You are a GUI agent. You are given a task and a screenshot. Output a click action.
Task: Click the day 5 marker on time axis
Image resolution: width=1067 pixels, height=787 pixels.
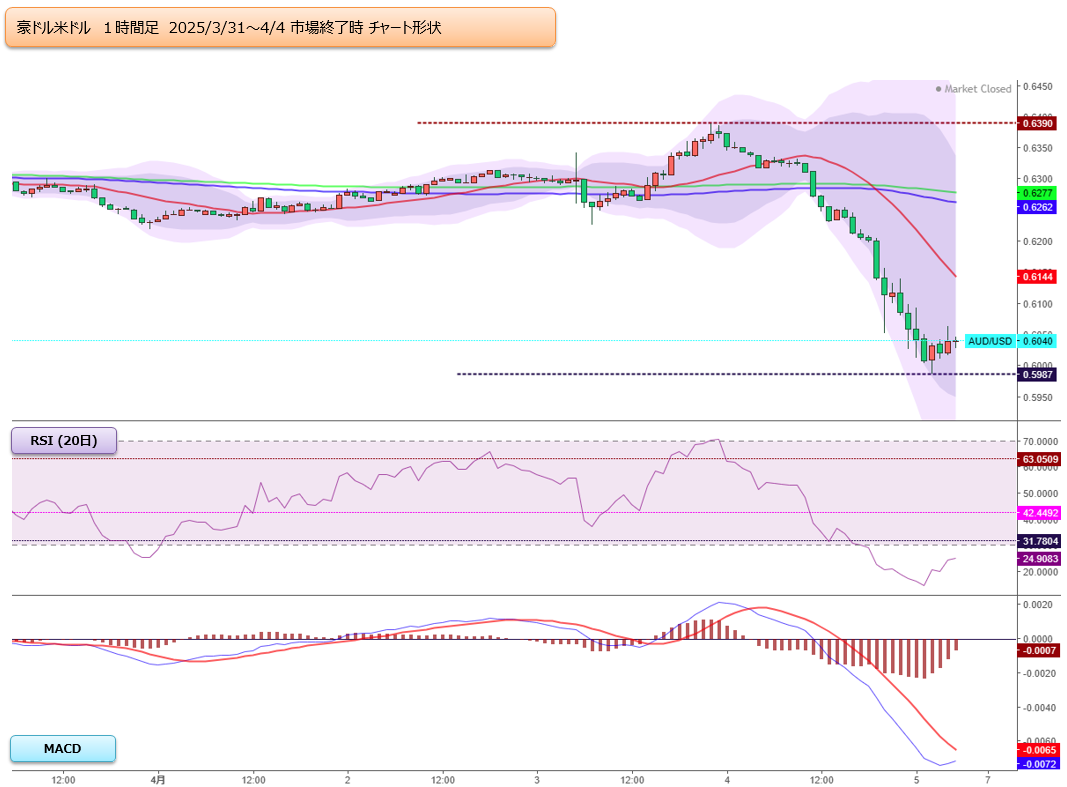click(917, 778)
